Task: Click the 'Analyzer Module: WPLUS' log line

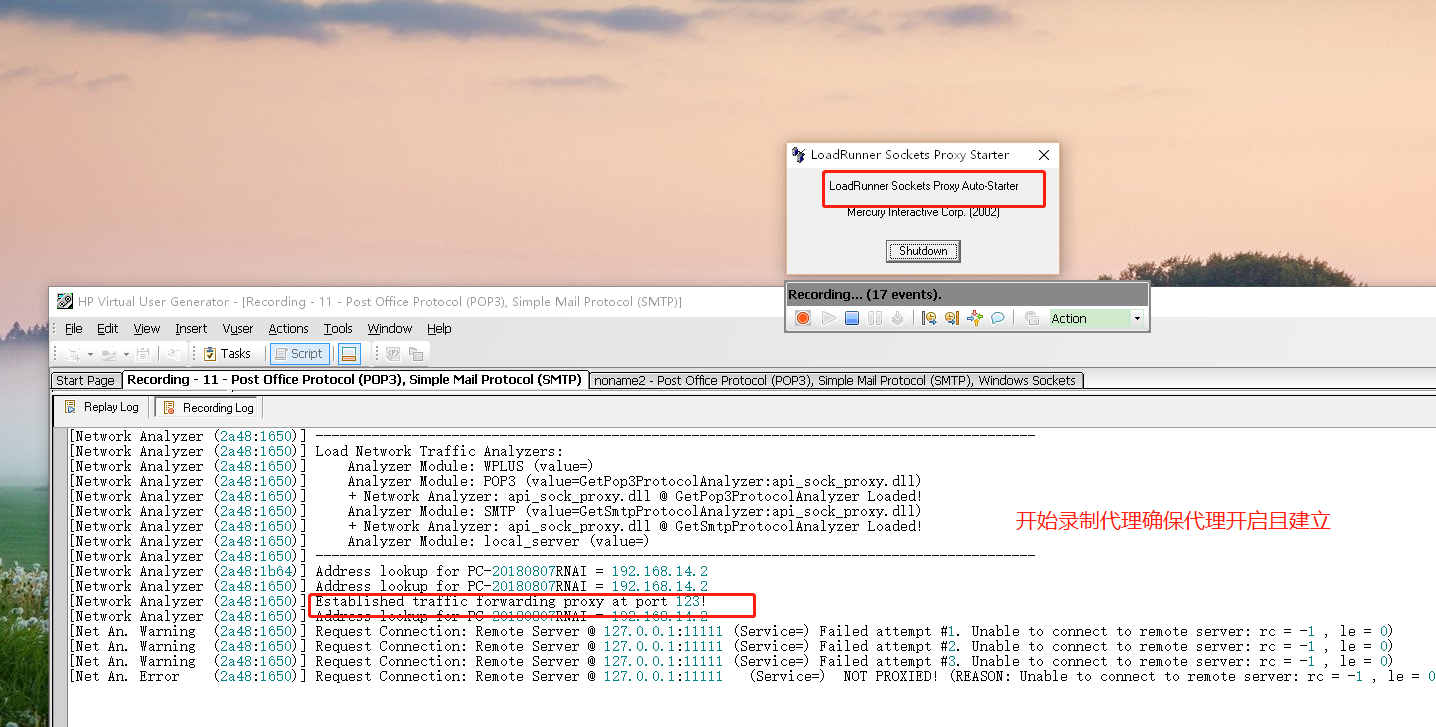Action: pyautogui.click(x=470, y=466)
